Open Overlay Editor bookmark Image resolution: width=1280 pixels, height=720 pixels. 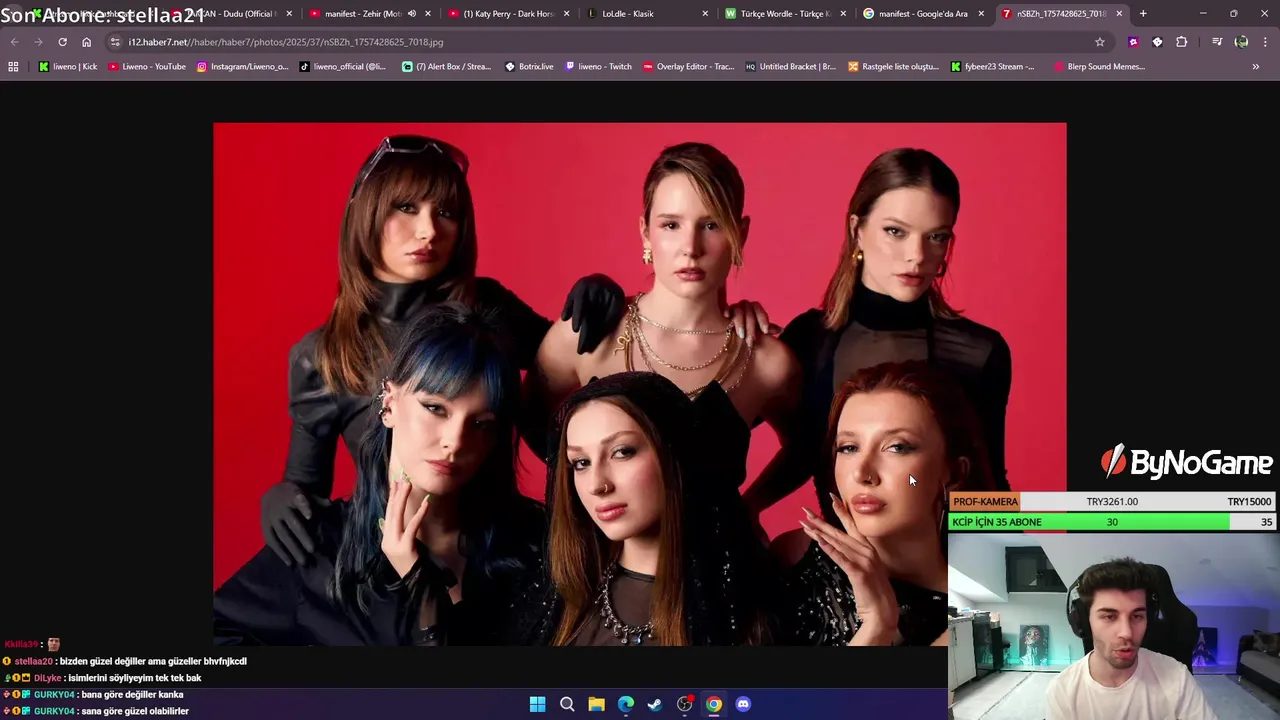(688, 67)
